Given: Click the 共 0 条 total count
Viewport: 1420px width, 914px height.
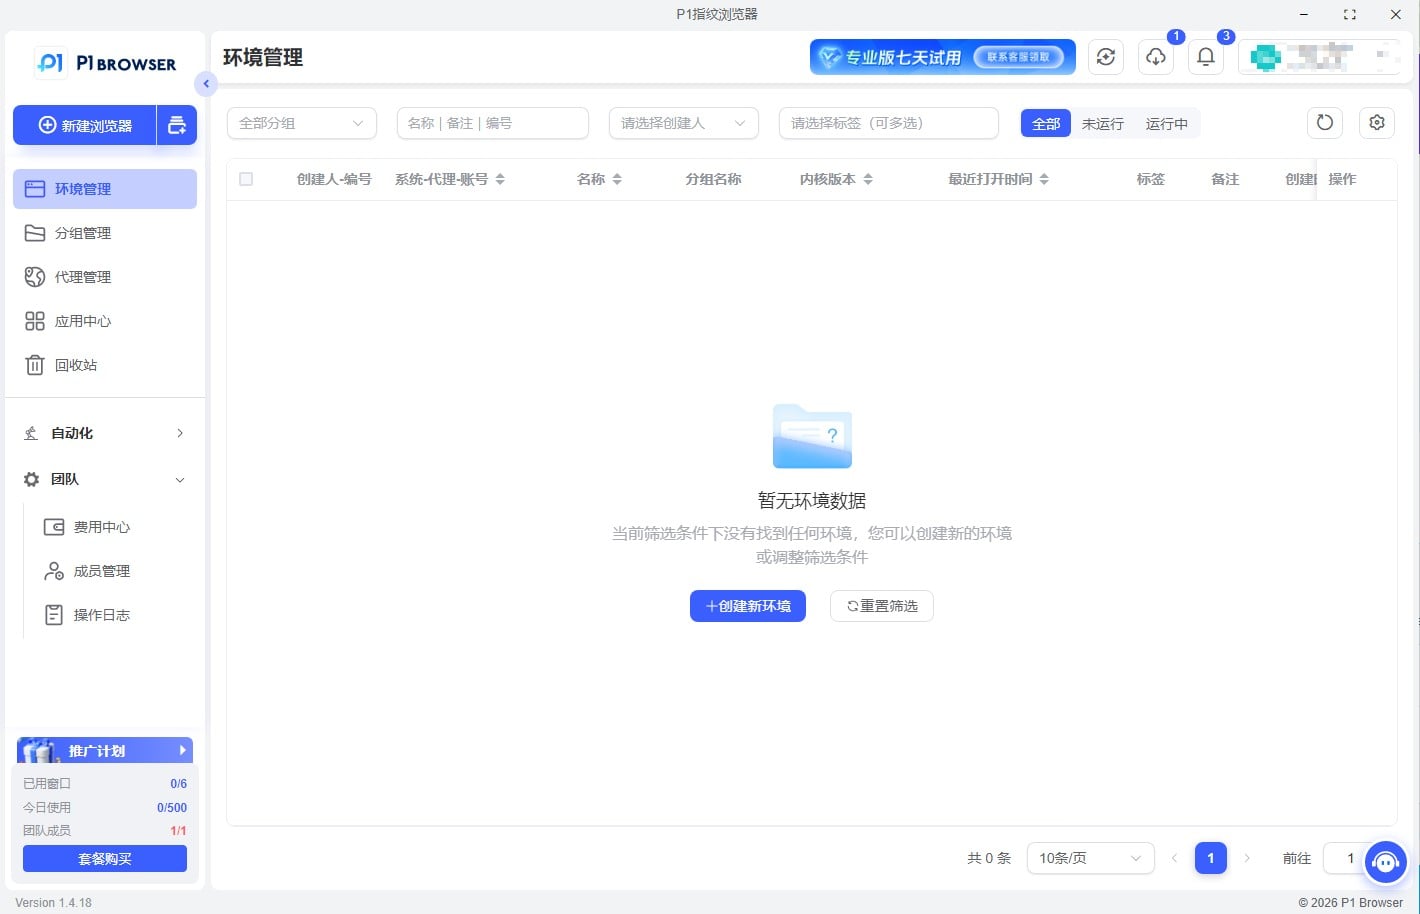Looking at the screenshot, I should (x=989, y=858).
